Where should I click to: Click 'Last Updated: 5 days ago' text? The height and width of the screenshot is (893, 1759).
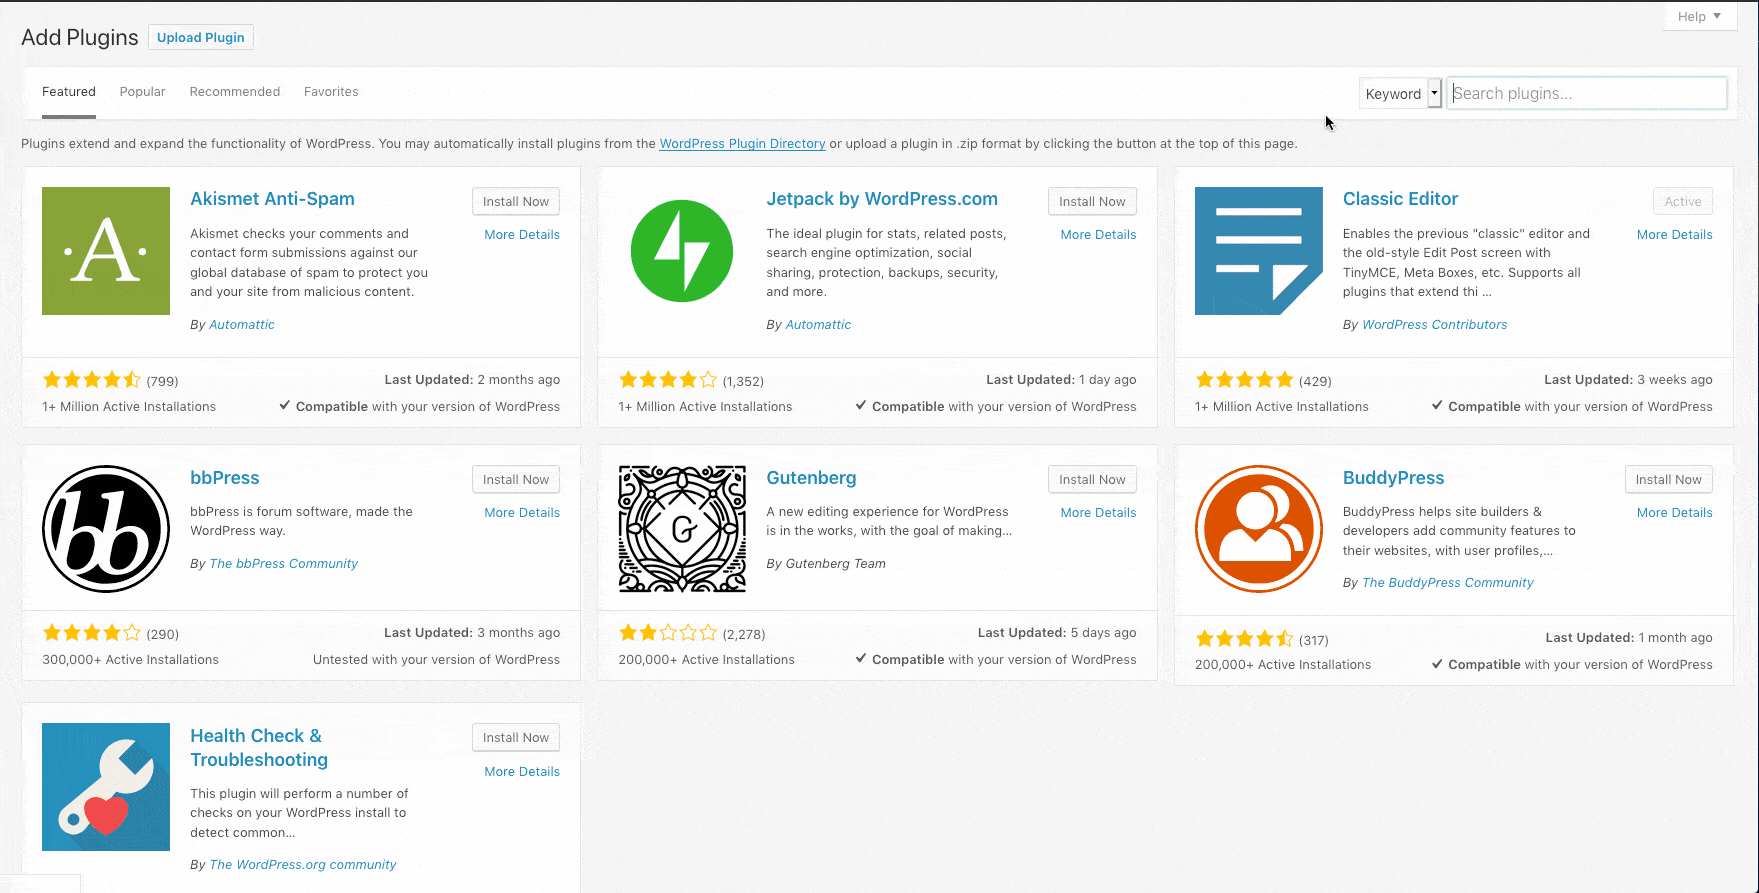[1057, 632]
